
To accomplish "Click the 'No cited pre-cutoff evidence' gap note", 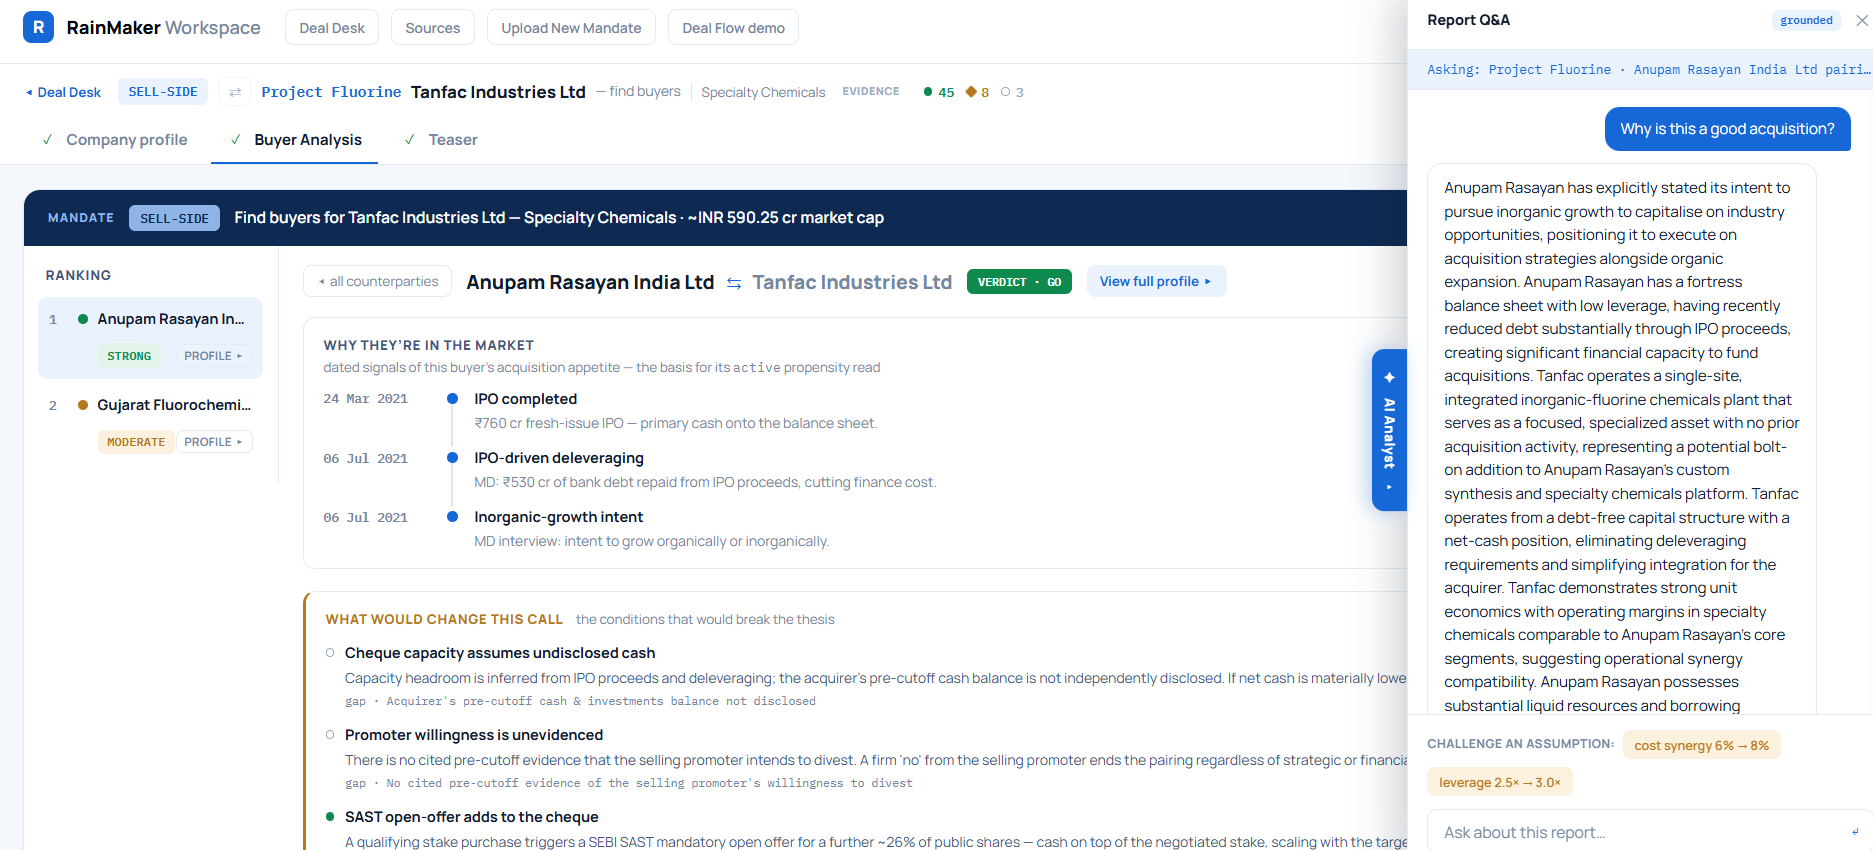I will (x=629, y=783).
